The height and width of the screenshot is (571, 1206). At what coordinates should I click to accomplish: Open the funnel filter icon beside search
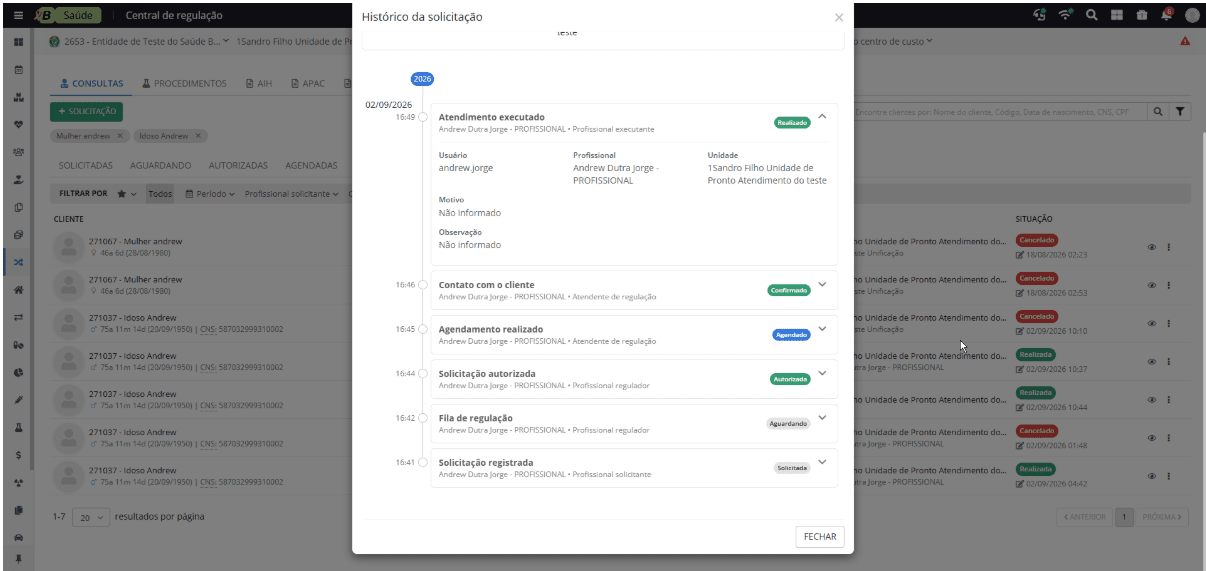[x=1179, y=112]
